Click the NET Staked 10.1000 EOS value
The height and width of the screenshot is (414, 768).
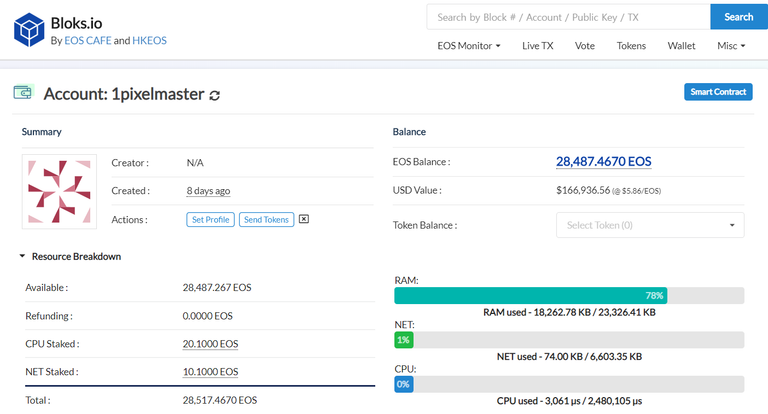pyautogui.click(x=211, y=372)
